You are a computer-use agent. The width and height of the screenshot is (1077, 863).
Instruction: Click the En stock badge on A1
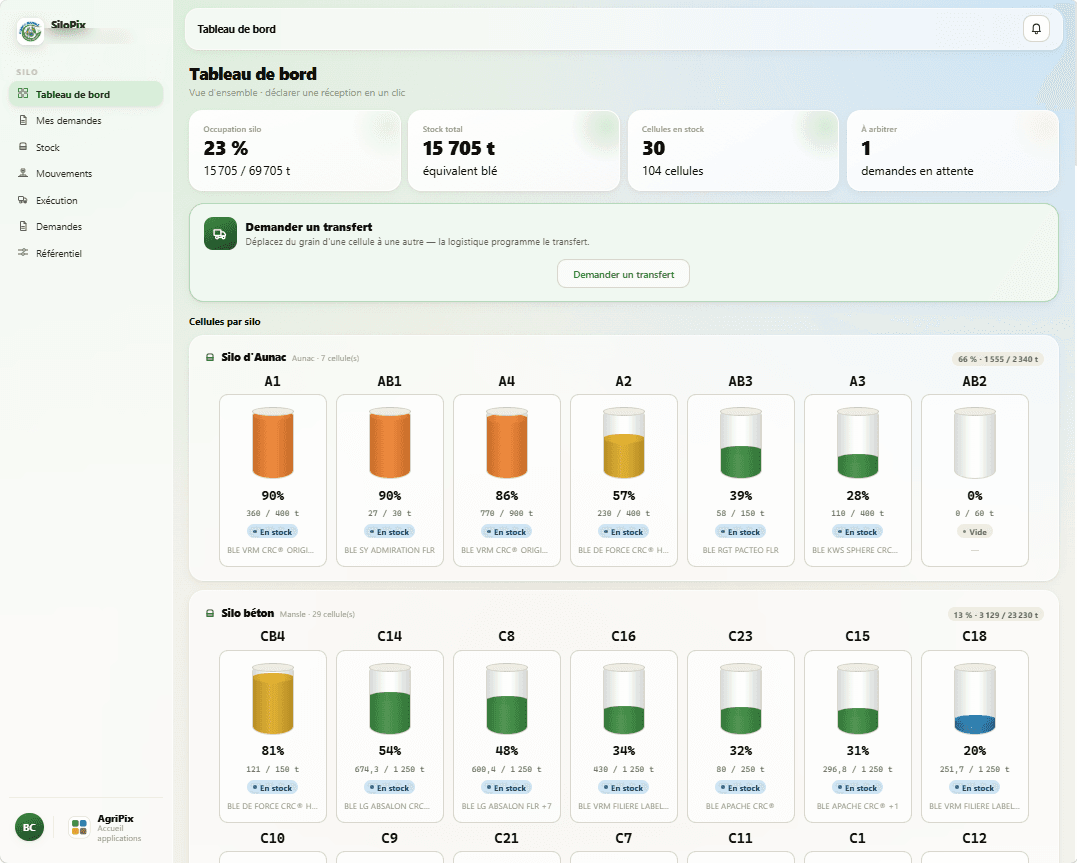coord(273,532)
